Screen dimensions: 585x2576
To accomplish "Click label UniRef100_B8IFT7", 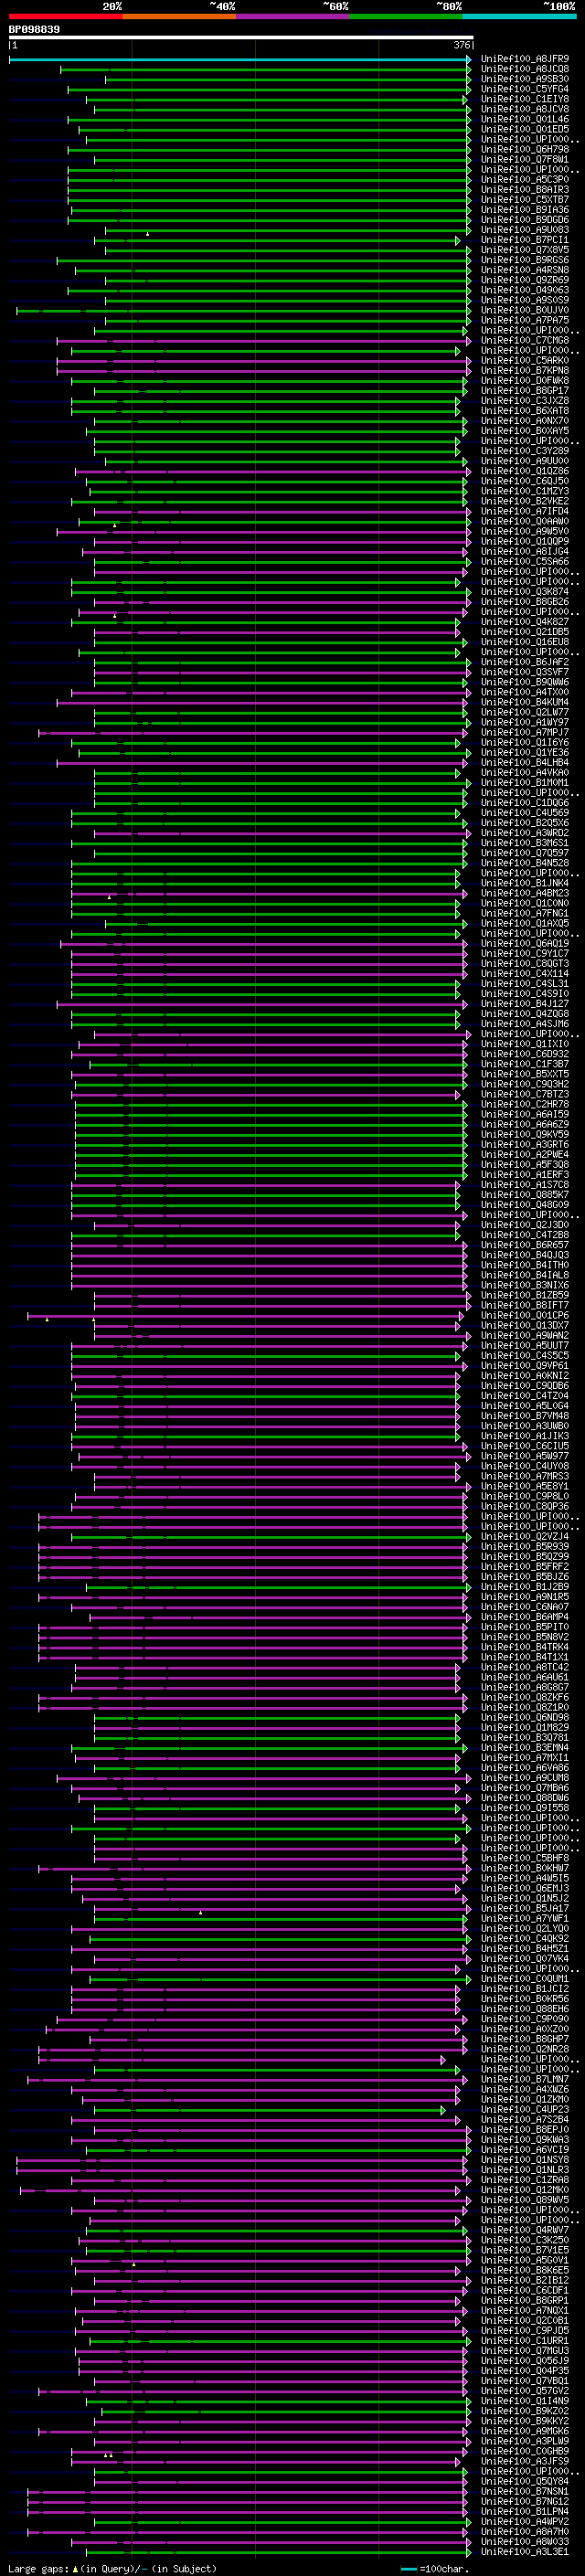I will (x=525, y=1305).
